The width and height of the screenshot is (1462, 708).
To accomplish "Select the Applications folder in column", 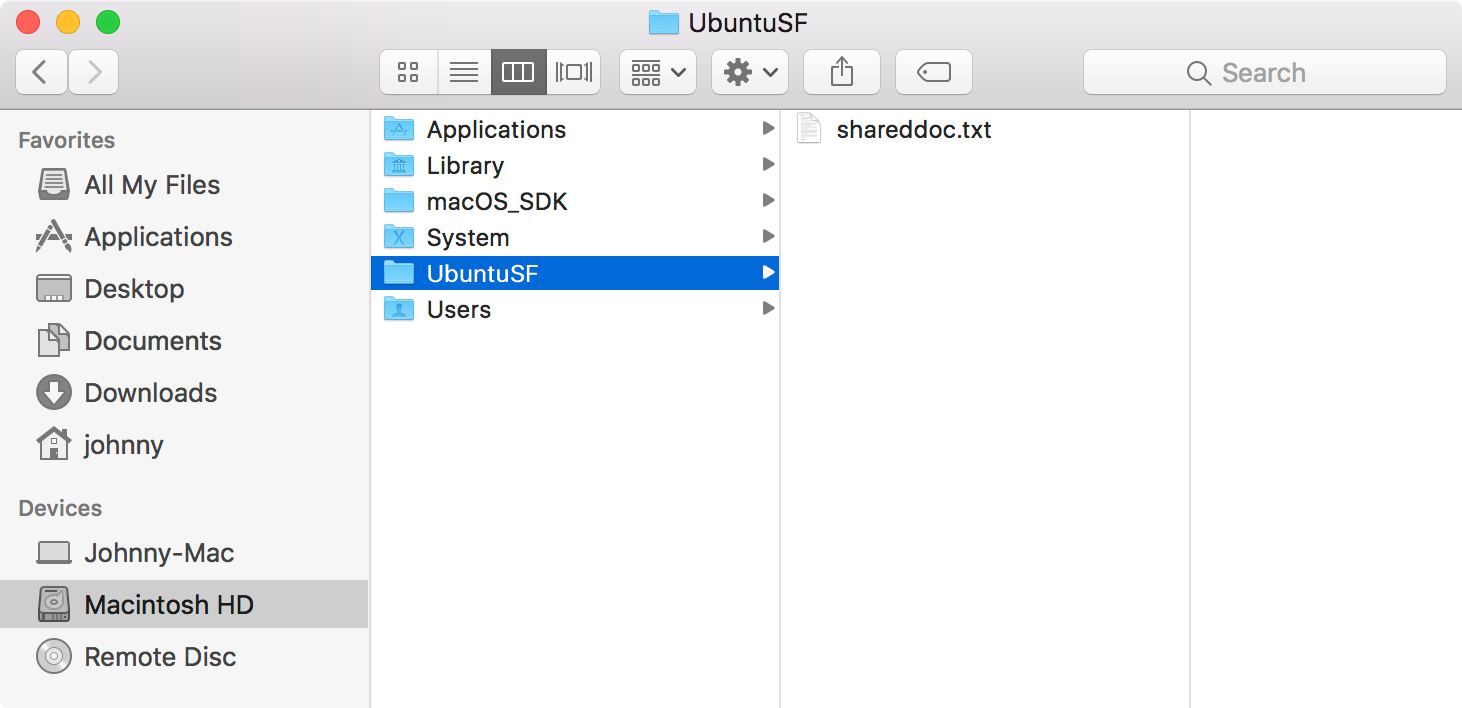I will tap(574, 129).
